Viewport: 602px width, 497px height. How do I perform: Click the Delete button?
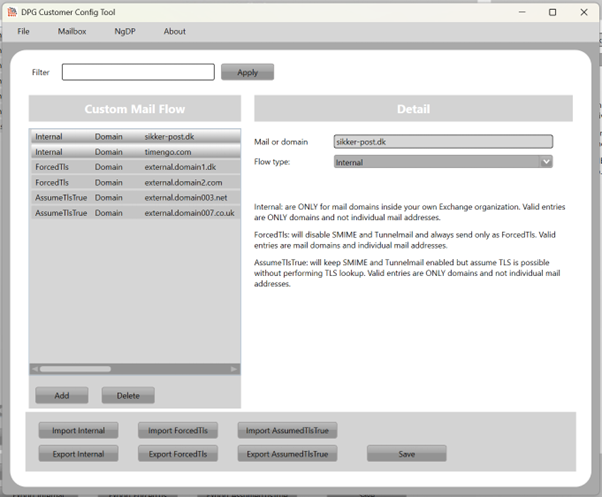[x=128, y=396]
